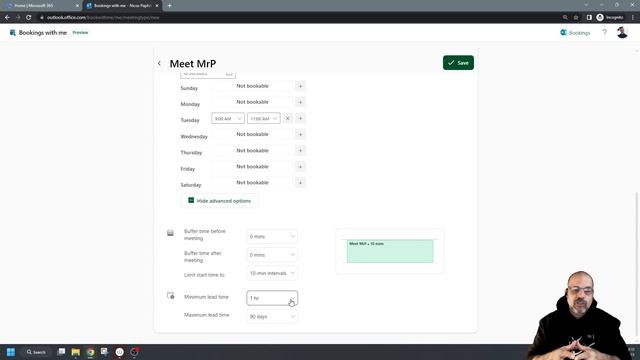Open the Minimum lead time dropdown

[272, 298]
